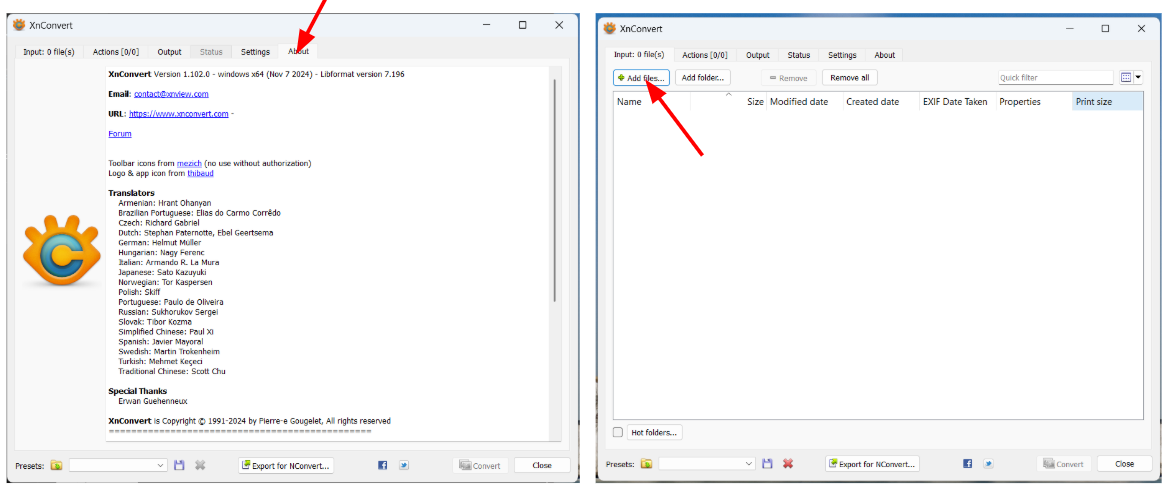Viewport: 1168px width, 488px height.
Task: Switch to Actions [0/0] tab in About-tab window
Action: 115,52
